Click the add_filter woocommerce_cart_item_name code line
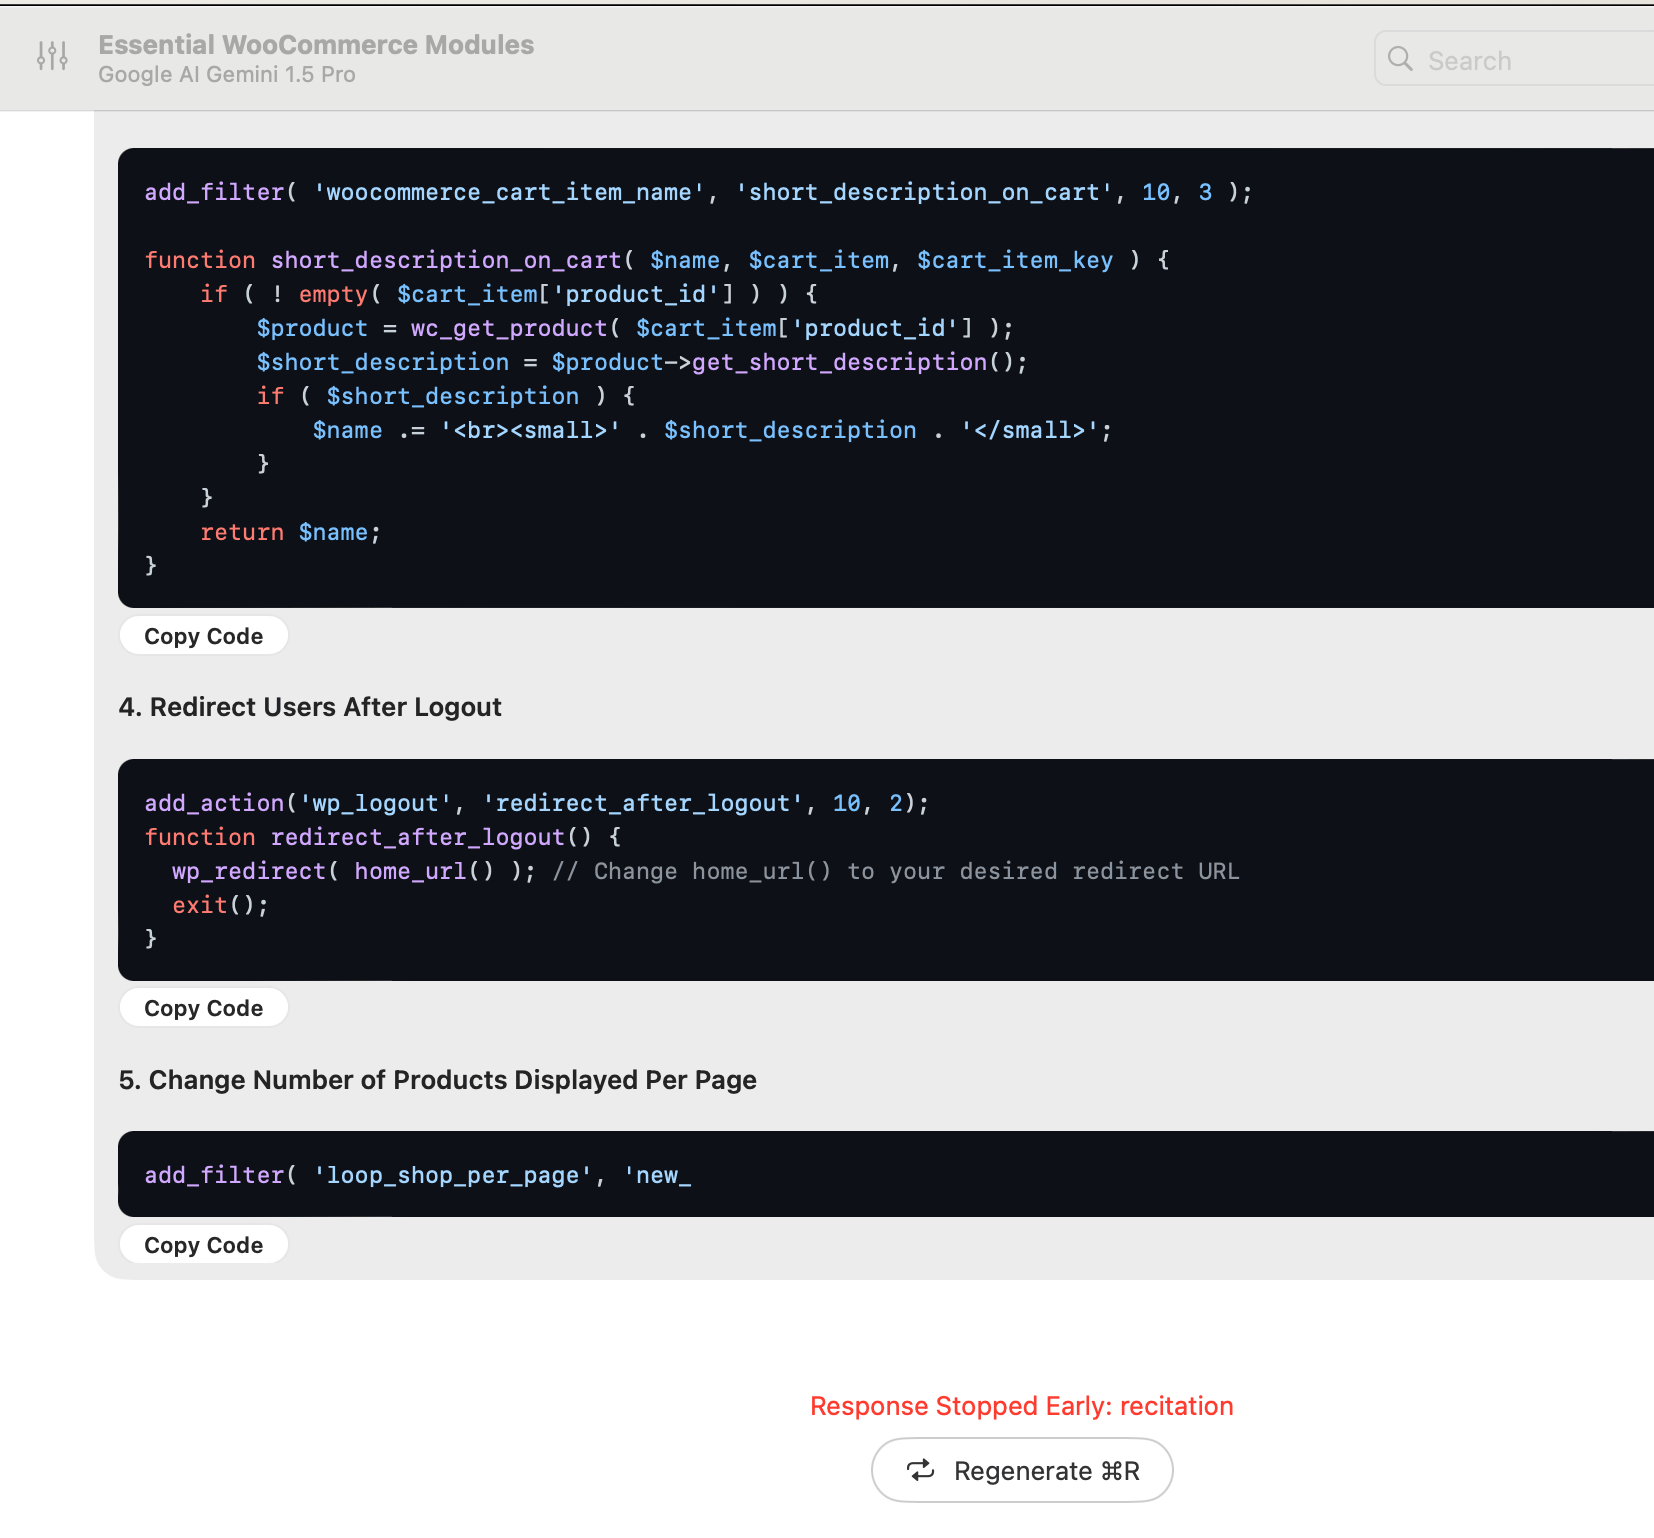Screen dimensions: 1654x1538 (x=698, y=192)
